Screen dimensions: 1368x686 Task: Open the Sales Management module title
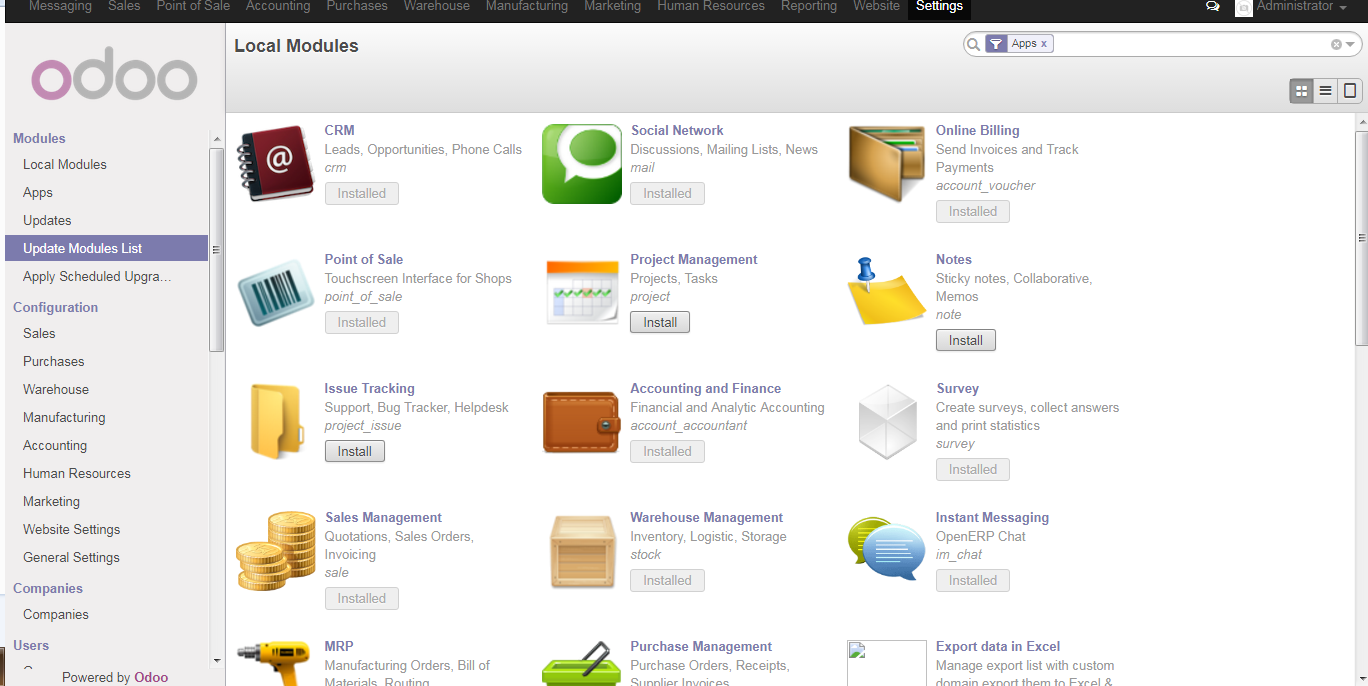click(x=383, y=517)
